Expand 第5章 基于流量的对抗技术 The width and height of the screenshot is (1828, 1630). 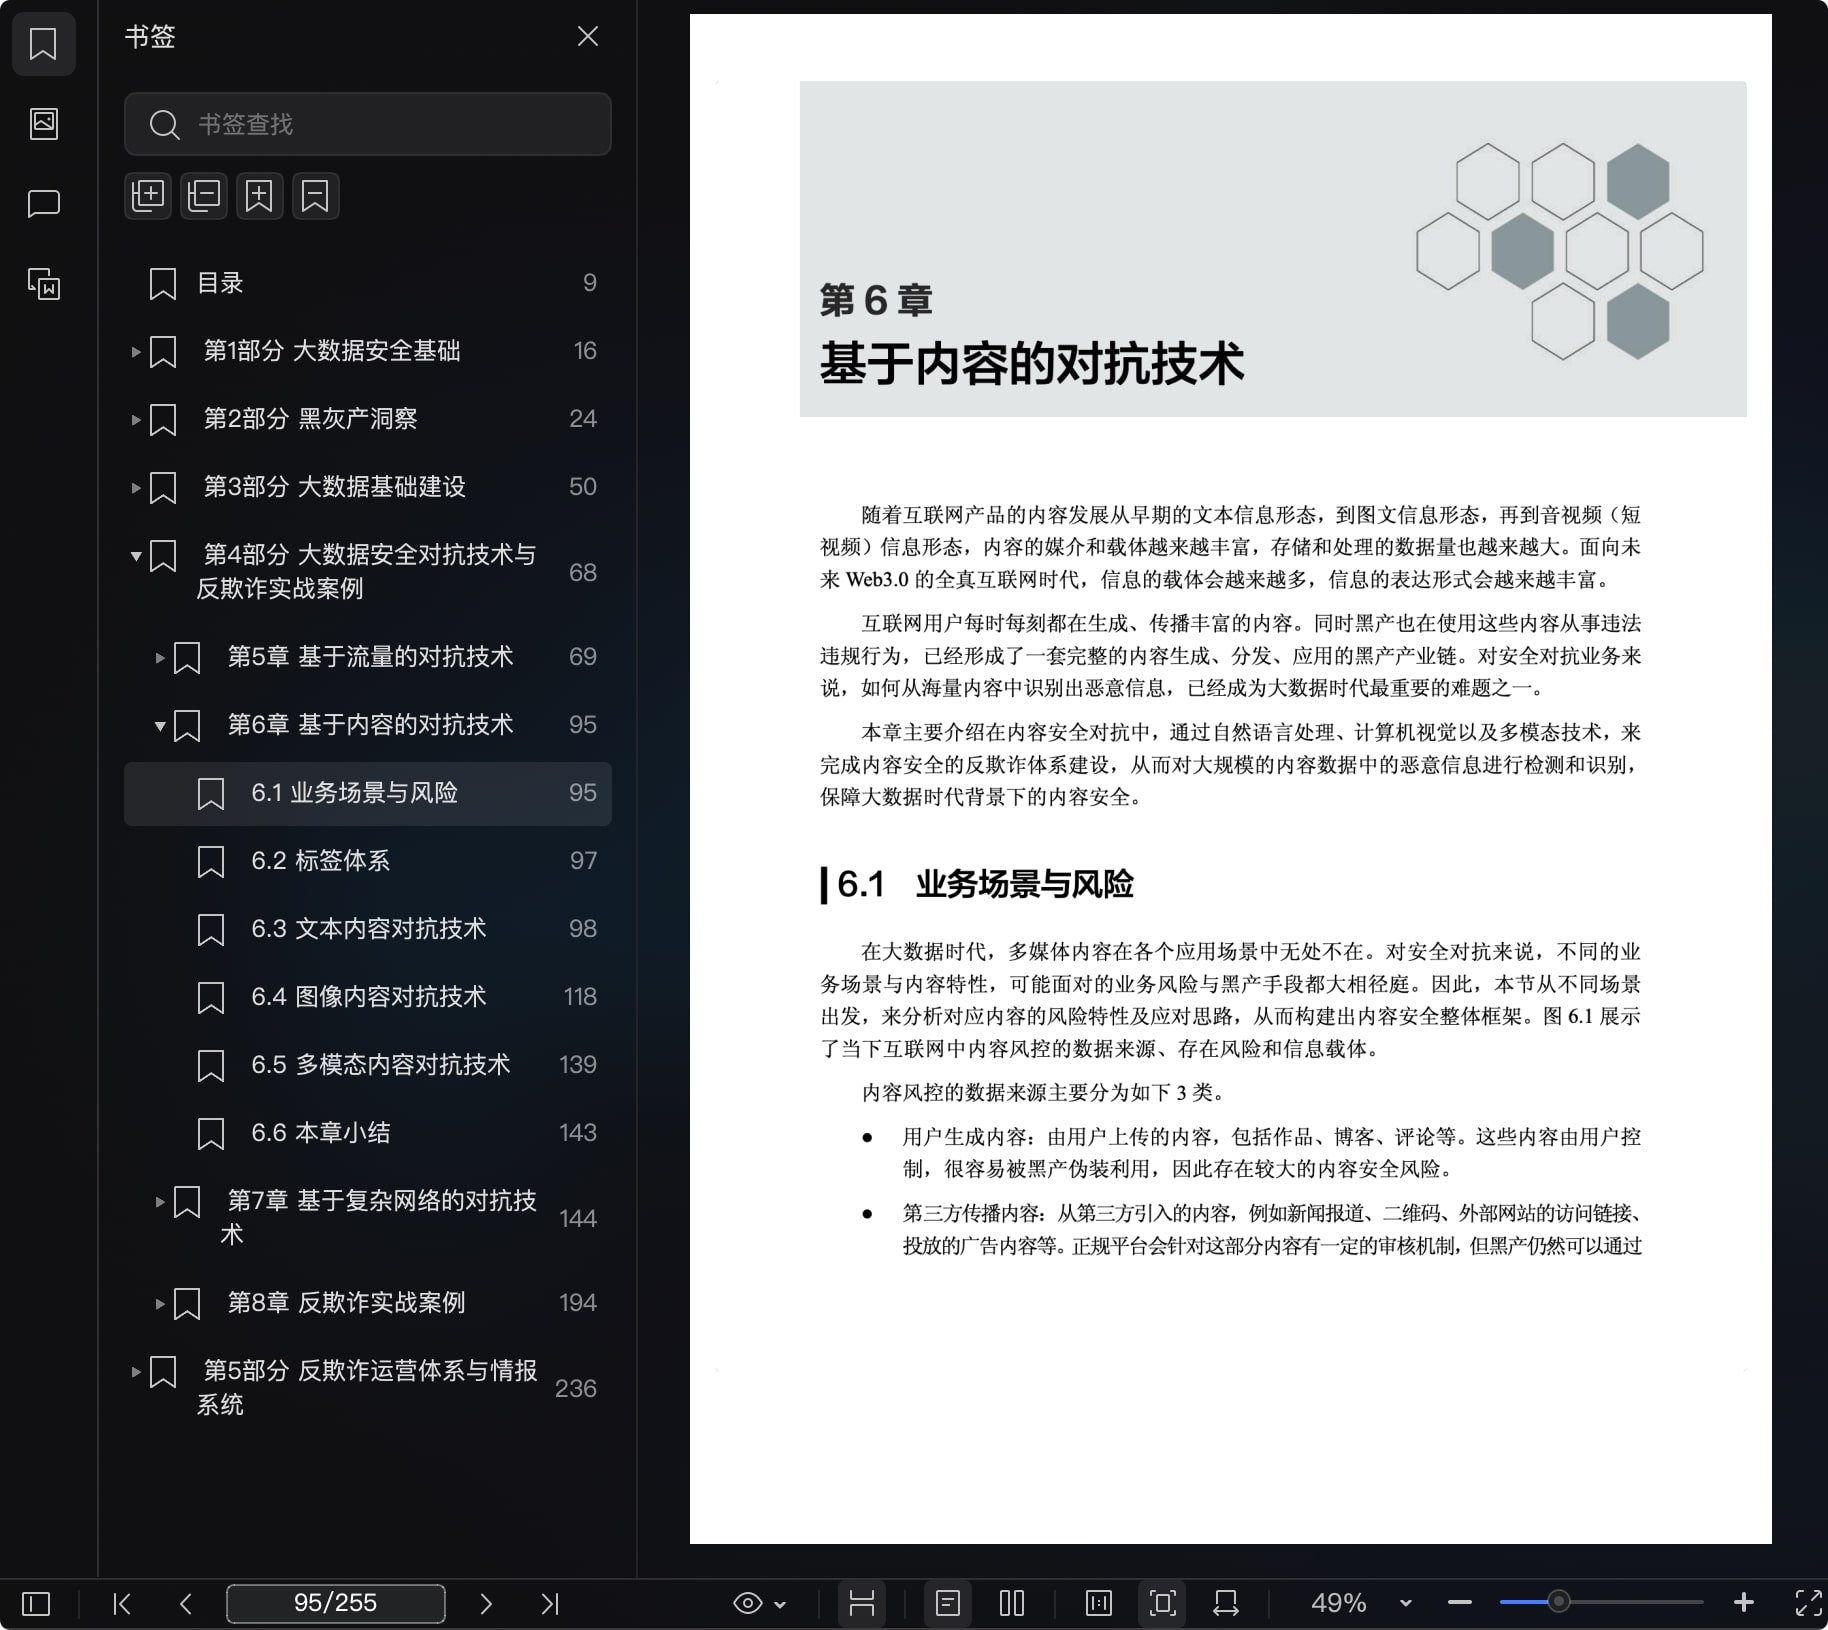(160, 657)
